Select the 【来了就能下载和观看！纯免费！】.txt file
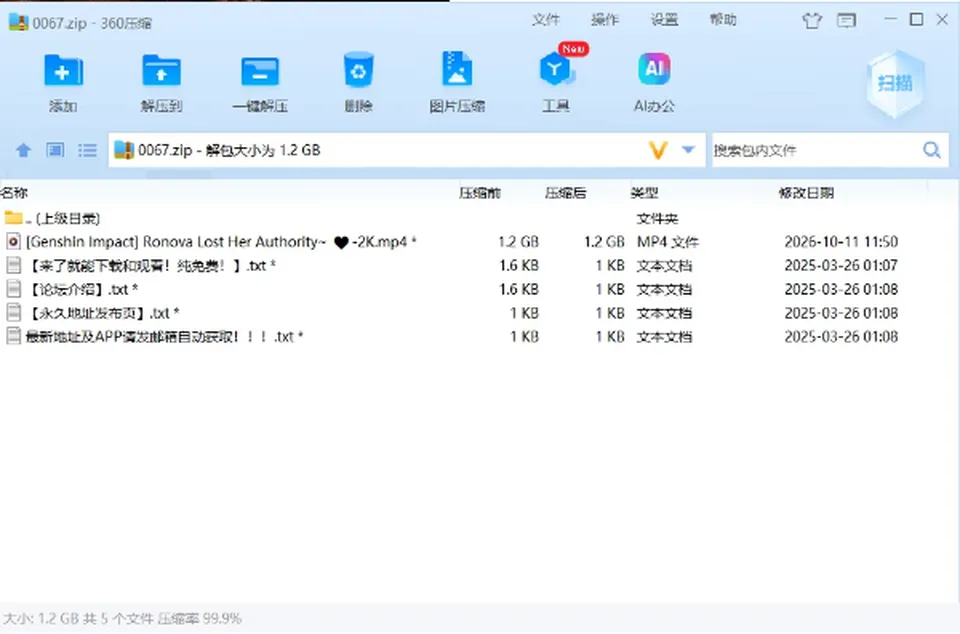 pos(480,266)
